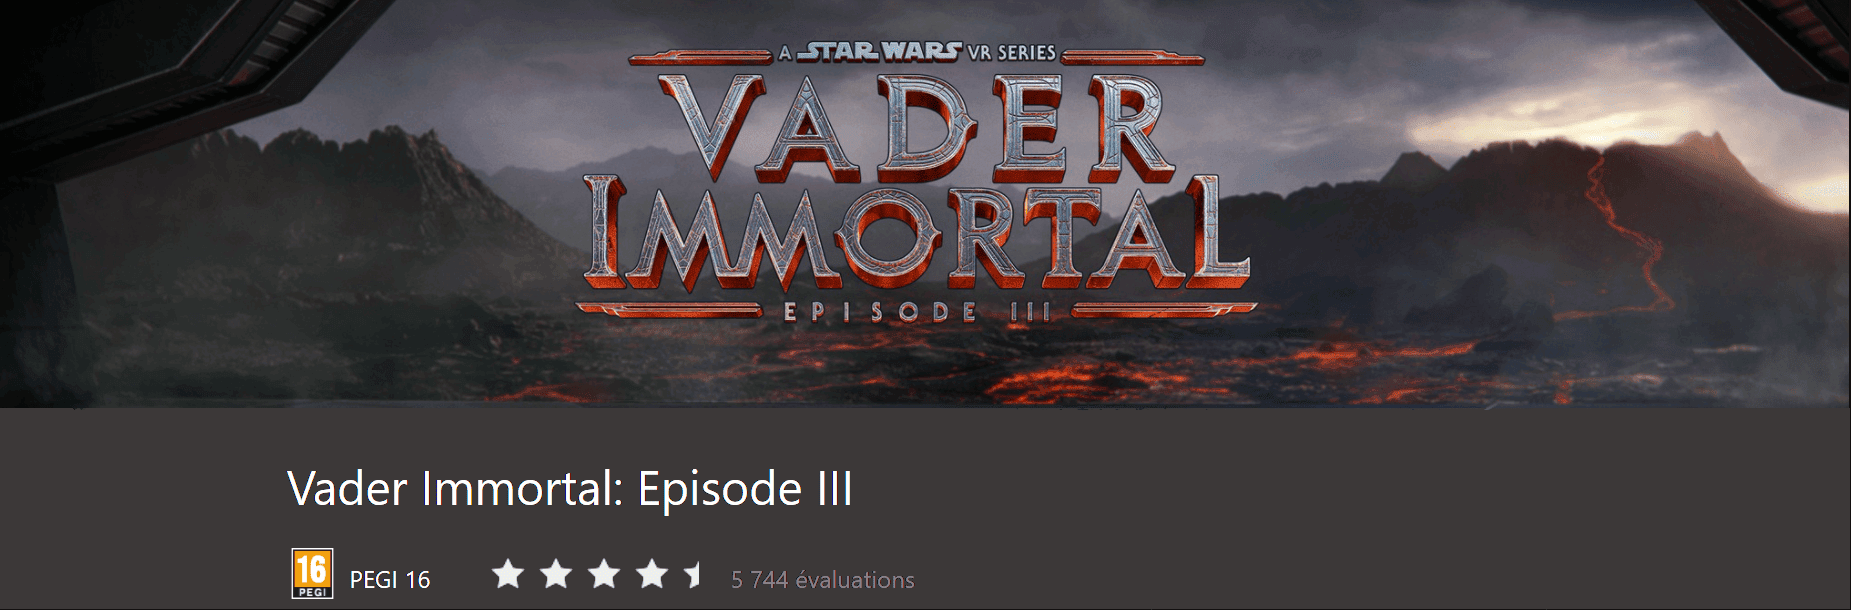Select the first rating star

(508, 575)
